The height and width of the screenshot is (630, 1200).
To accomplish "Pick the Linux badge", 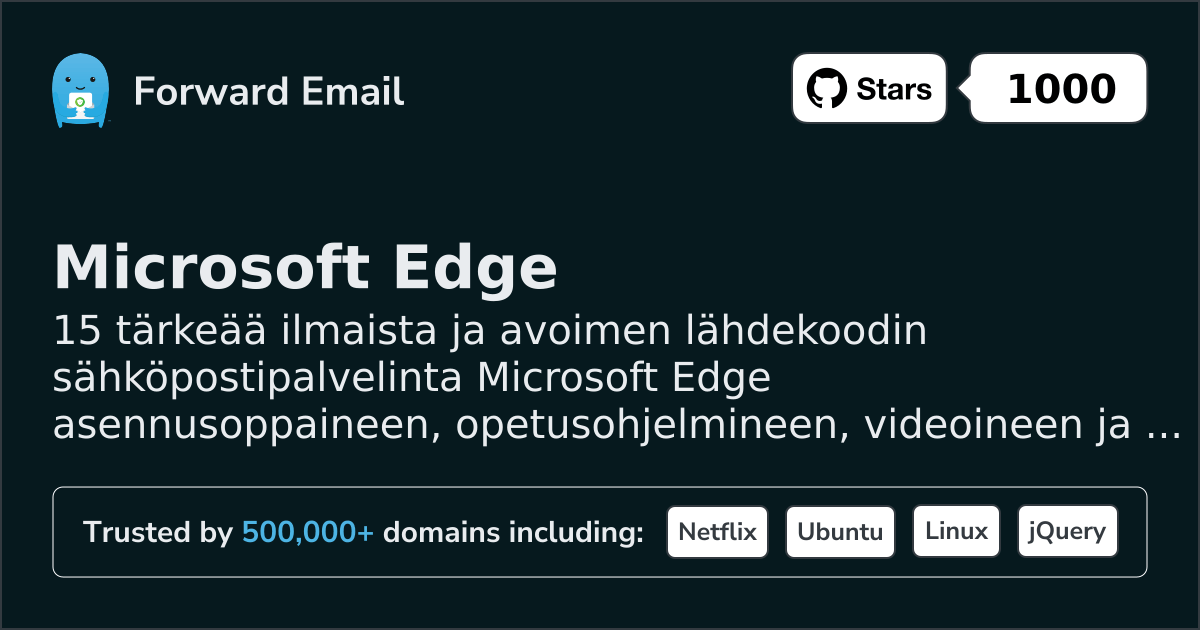I will tap(956, 532).
